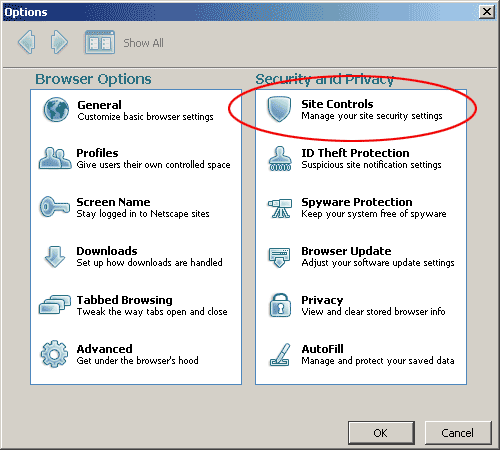Select the Screen Name key icon
Screen dimensions: 500x450
(x=55, y=207)
